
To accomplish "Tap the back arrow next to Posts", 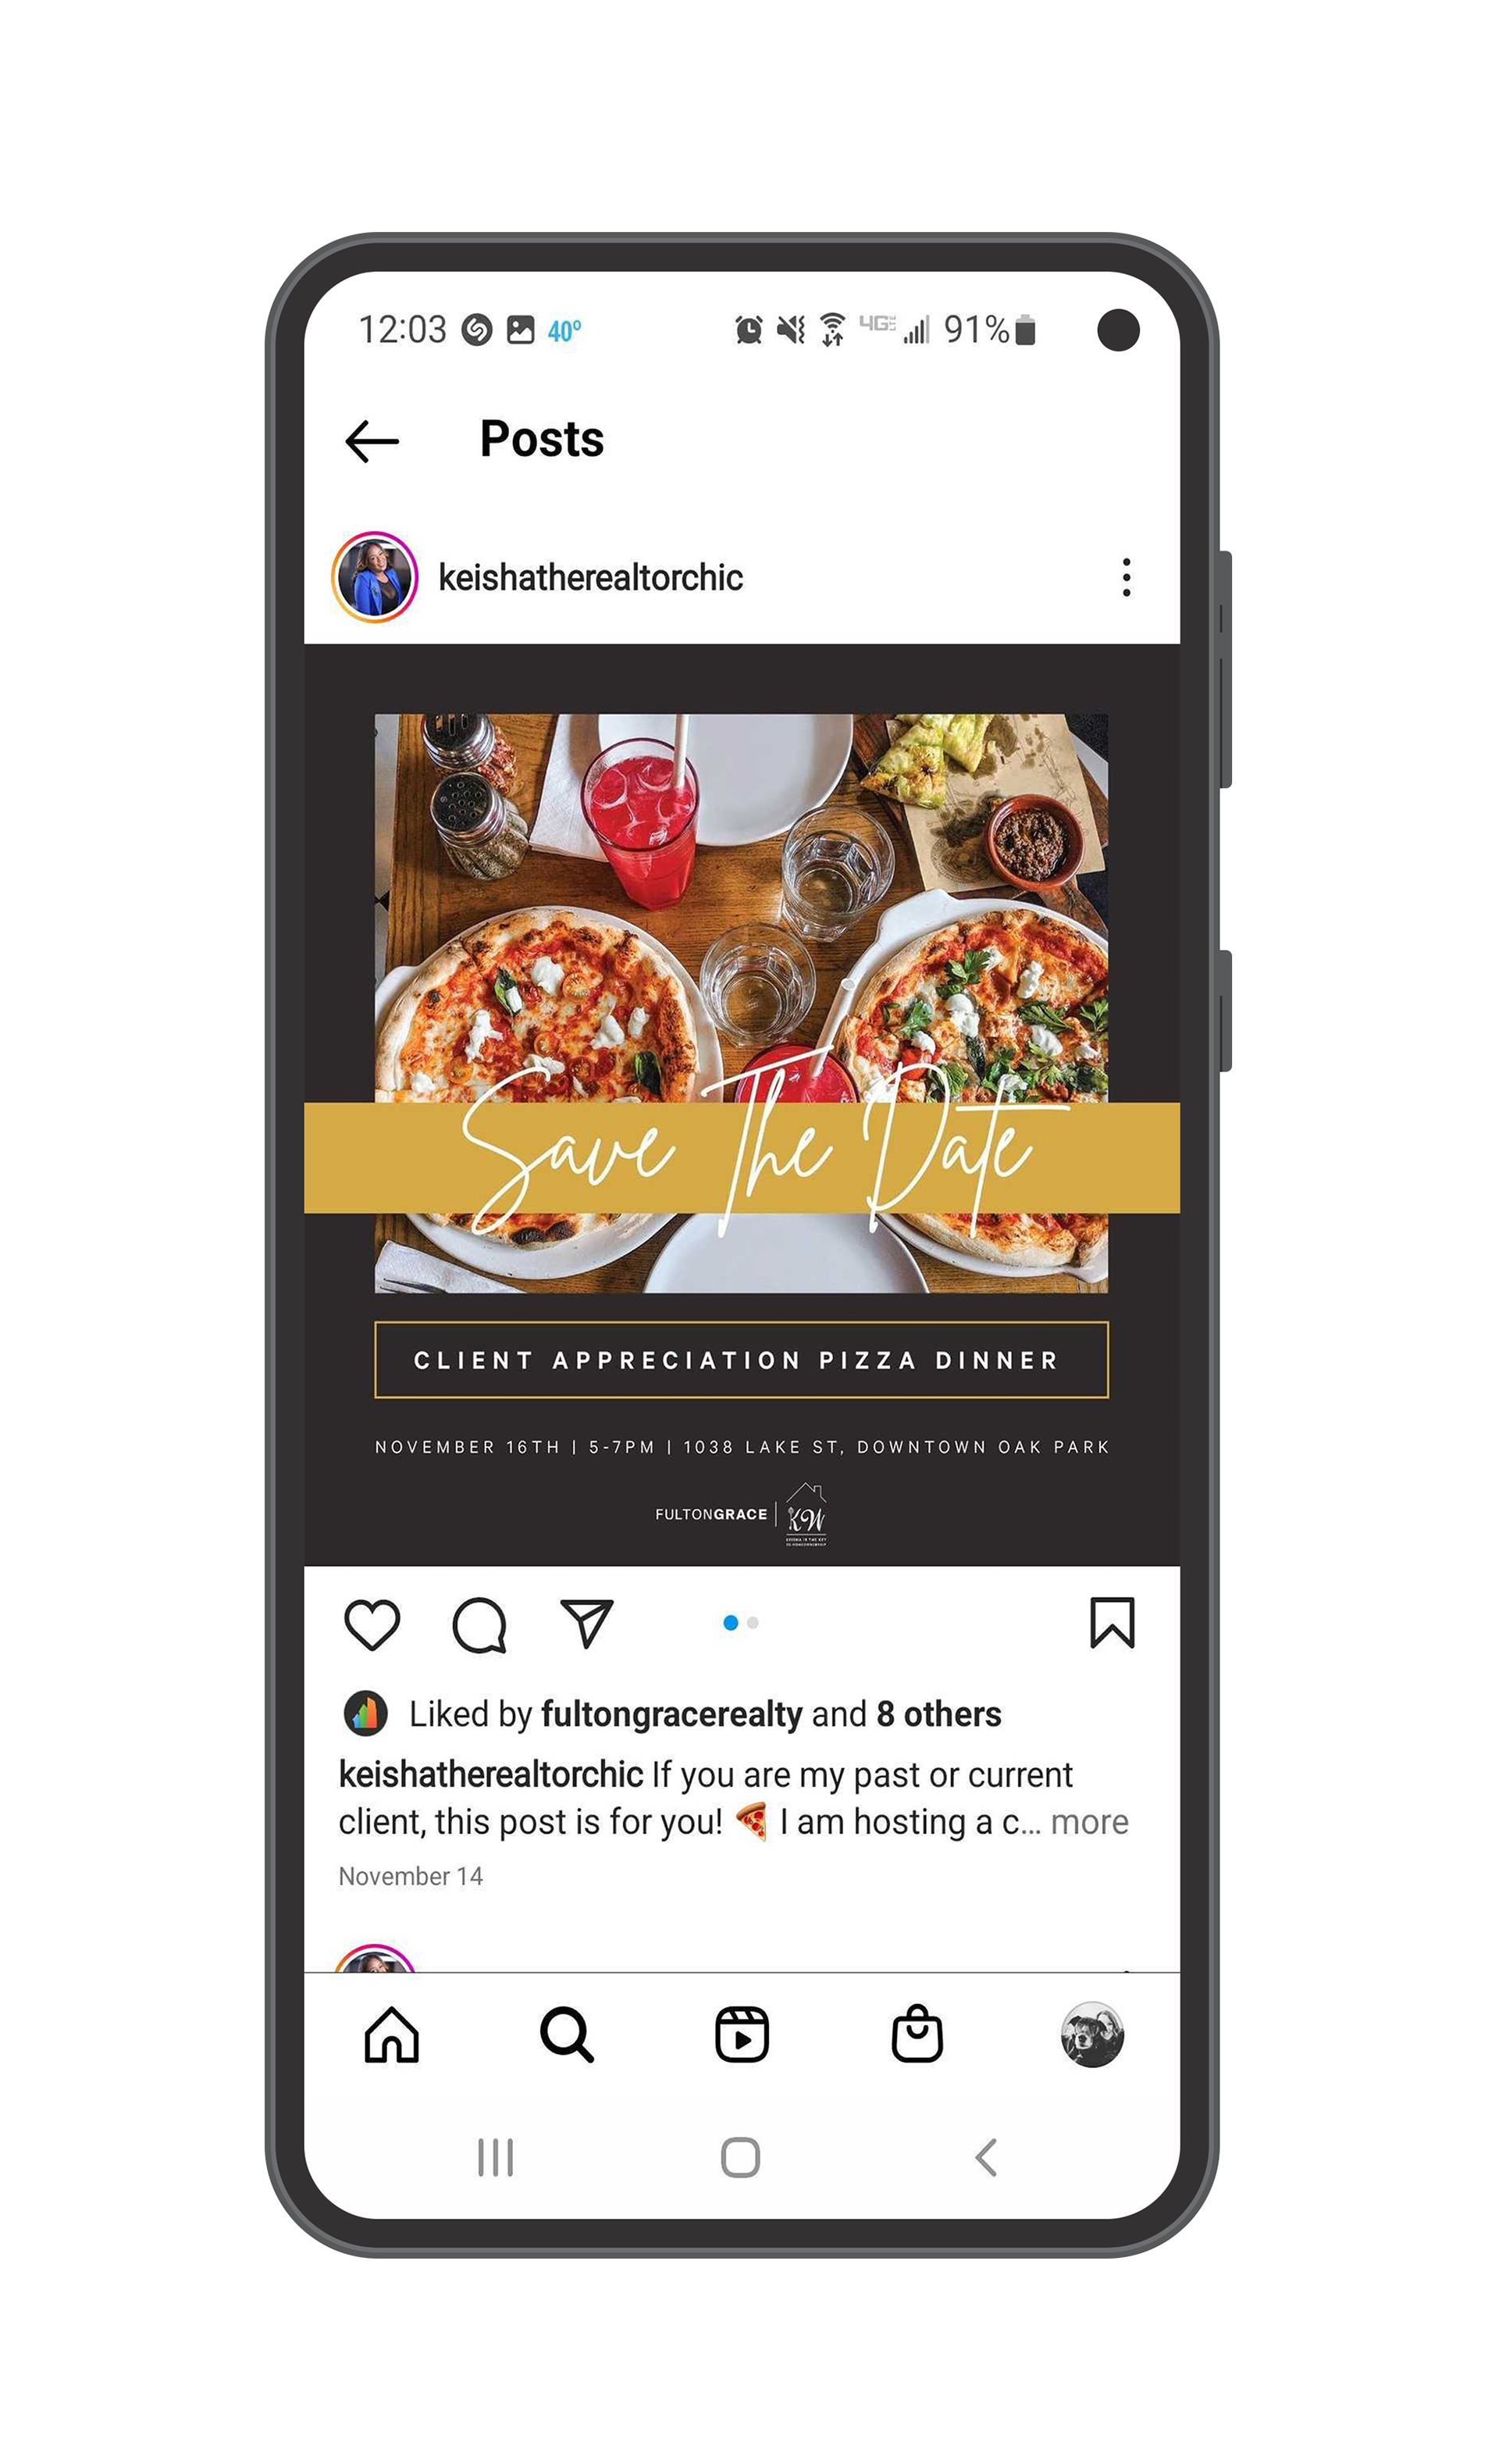I will [x=371, y=441].
